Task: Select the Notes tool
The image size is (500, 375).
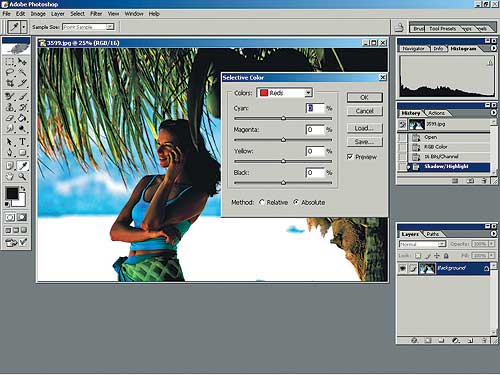Action: [10, 166]
